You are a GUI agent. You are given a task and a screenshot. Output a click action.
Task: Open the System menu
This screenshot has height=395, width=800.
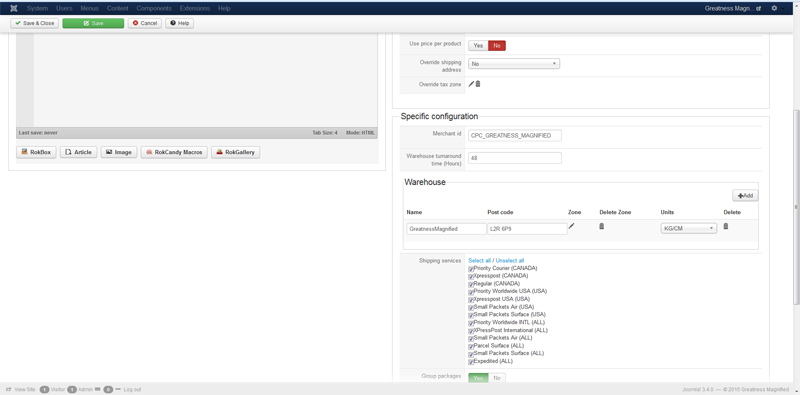37,8
